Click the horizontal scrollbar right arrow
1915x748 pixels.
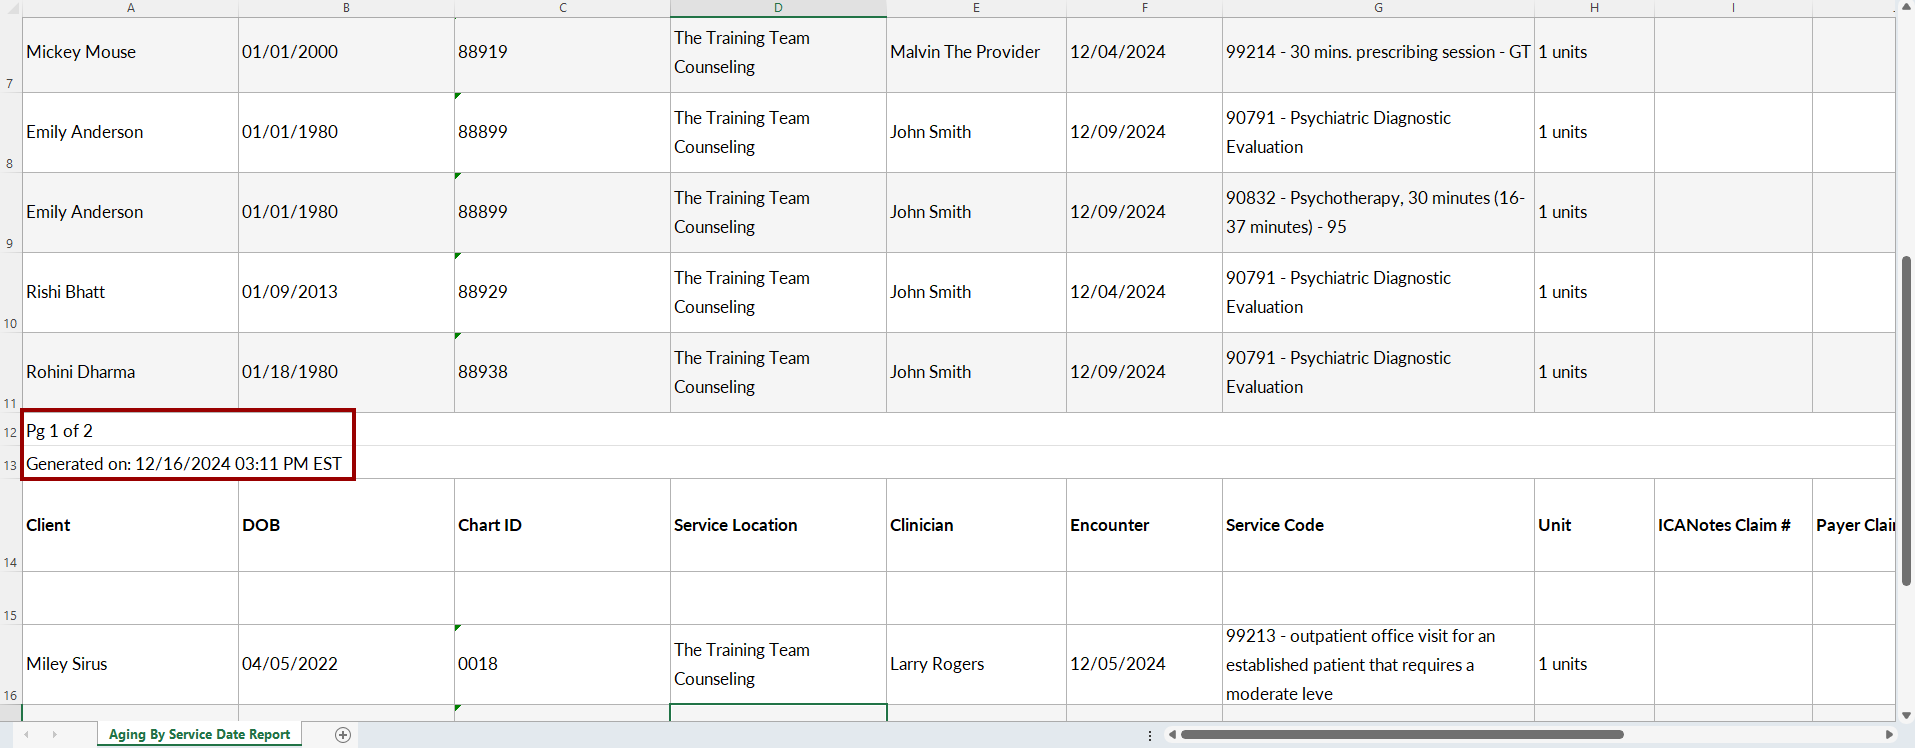pyautogui.click(x=1888, y=735)
